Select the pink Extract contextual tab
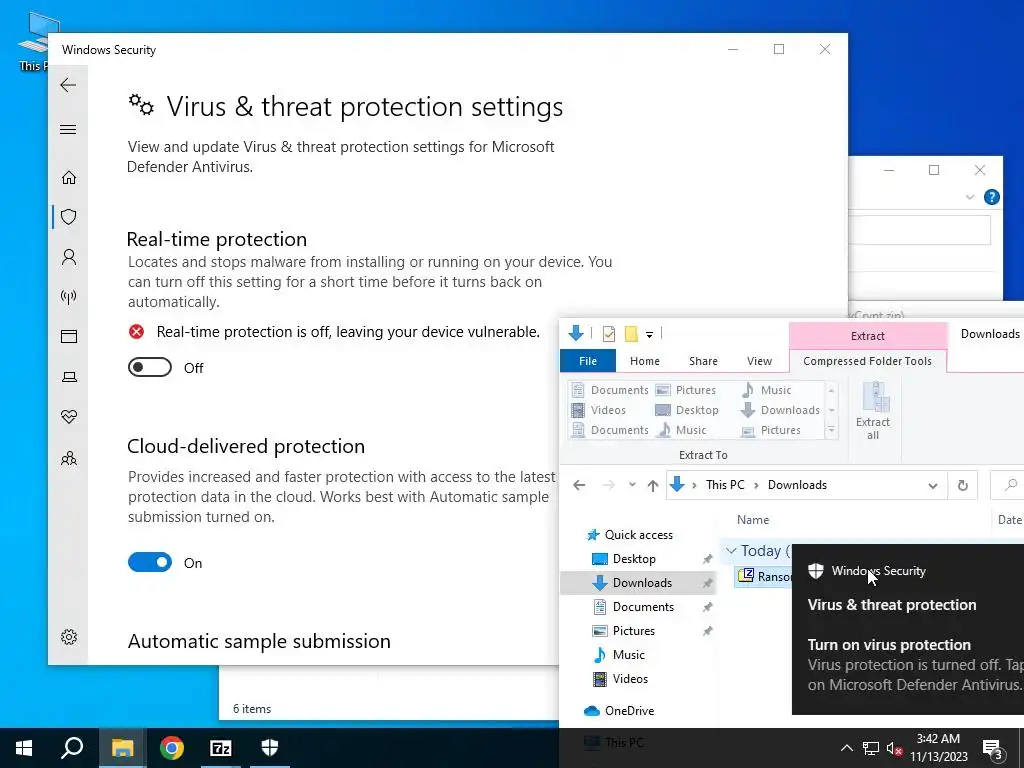1024x768 pixels. (867, 336)
